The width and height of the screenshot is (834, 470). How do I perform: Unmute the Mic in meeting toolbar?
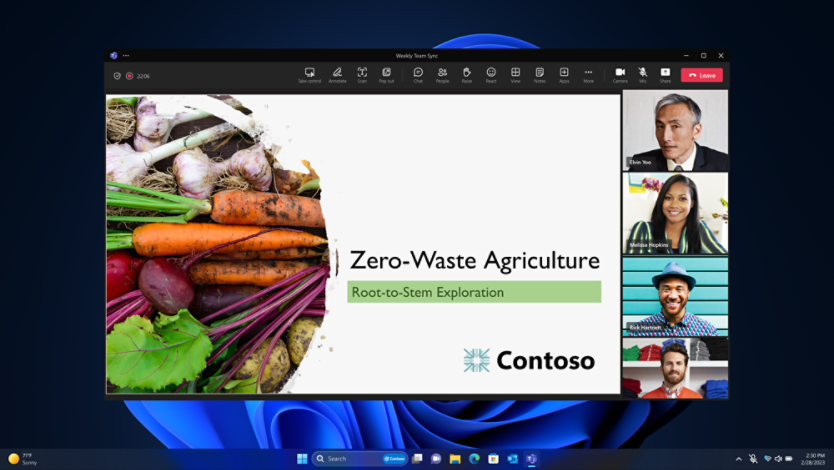coord(643,73)
